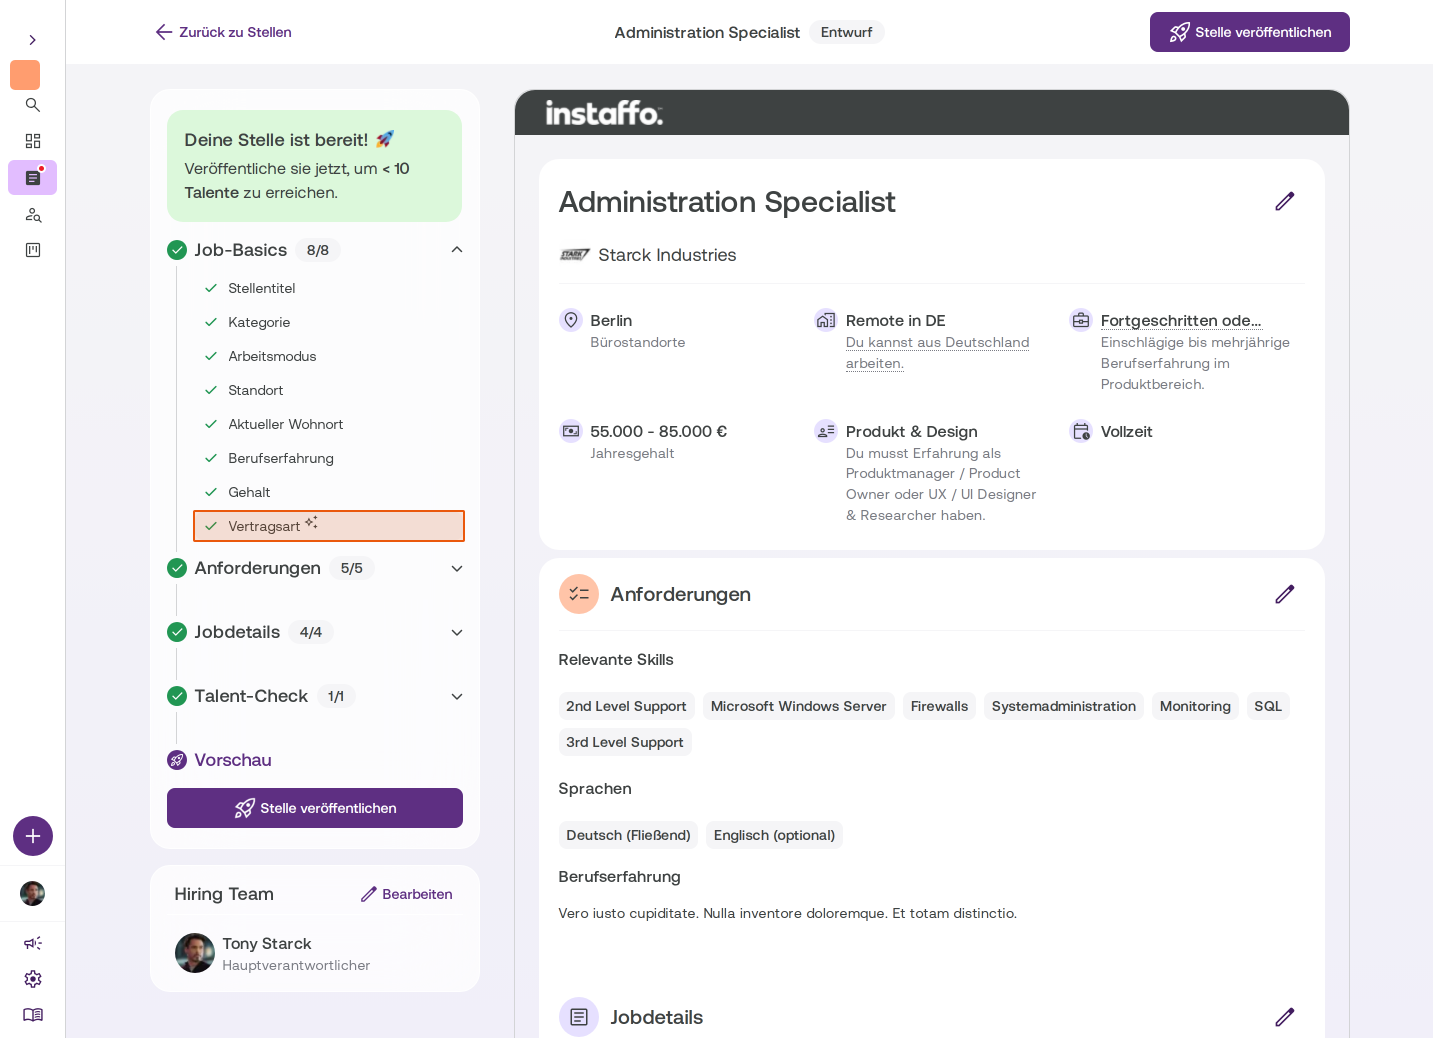This screenshot has width=1433, height=1038.
Task: Click the Fortgeschritten ode... experience label
Action: pos(1181,320)
